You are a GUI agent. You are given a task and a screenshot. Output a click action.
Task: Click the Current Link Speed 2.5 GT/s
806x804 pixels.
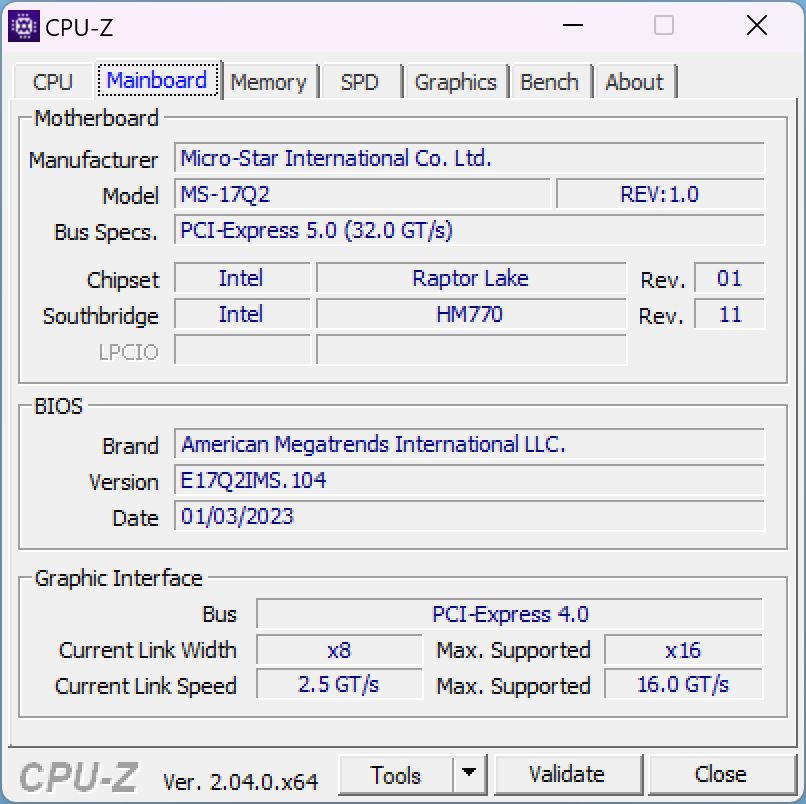(339, 684)
